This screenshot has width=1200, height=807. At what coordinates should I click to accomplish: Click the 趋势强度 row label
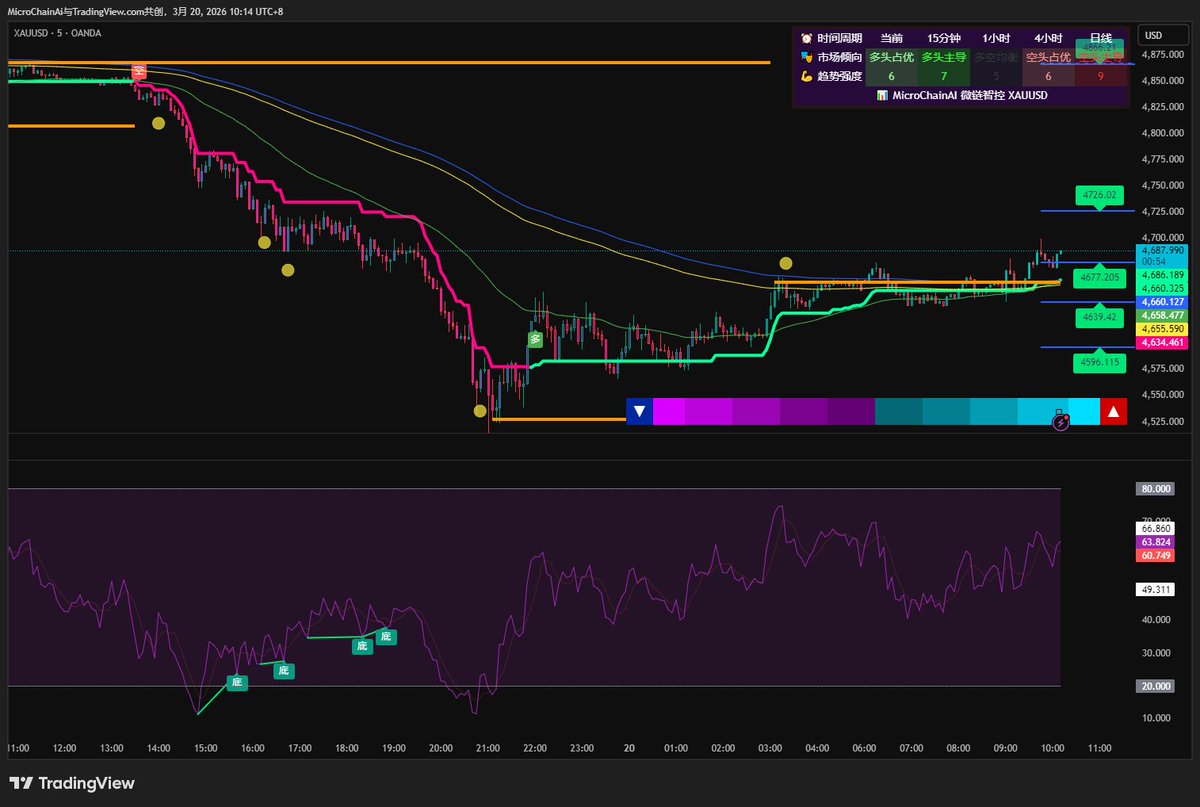tap(840, 76)
